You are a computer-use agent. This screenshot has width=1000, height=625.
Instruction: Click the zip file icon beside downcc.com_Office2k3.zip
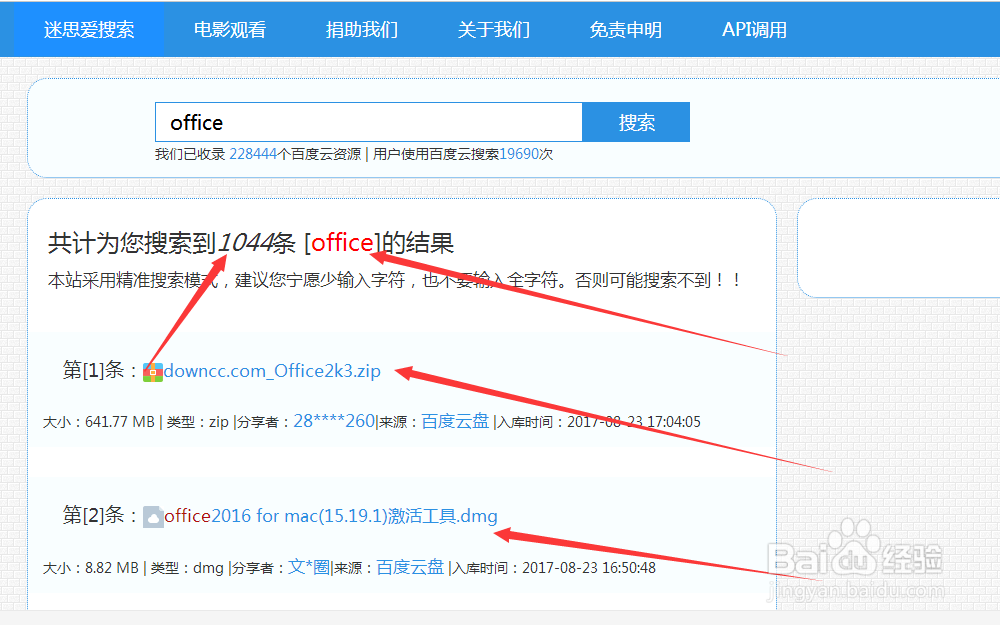click(152, 370)
